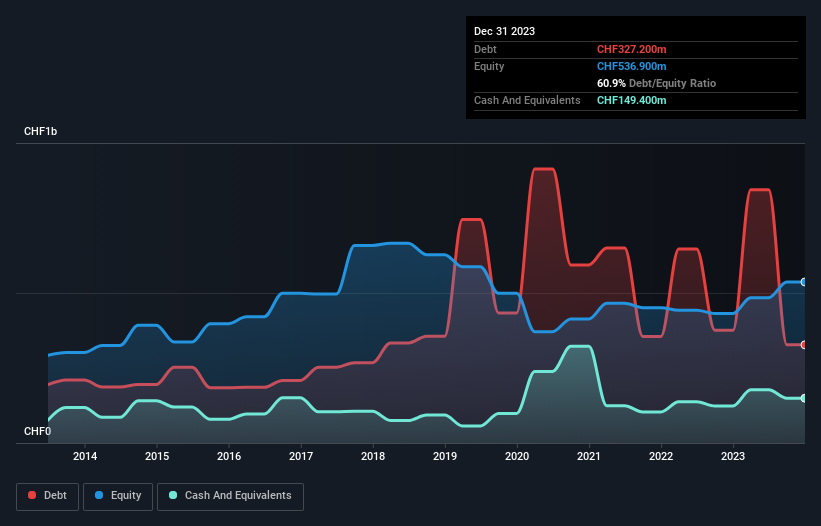Click the Debt row label in tooltip

point(485,49)
